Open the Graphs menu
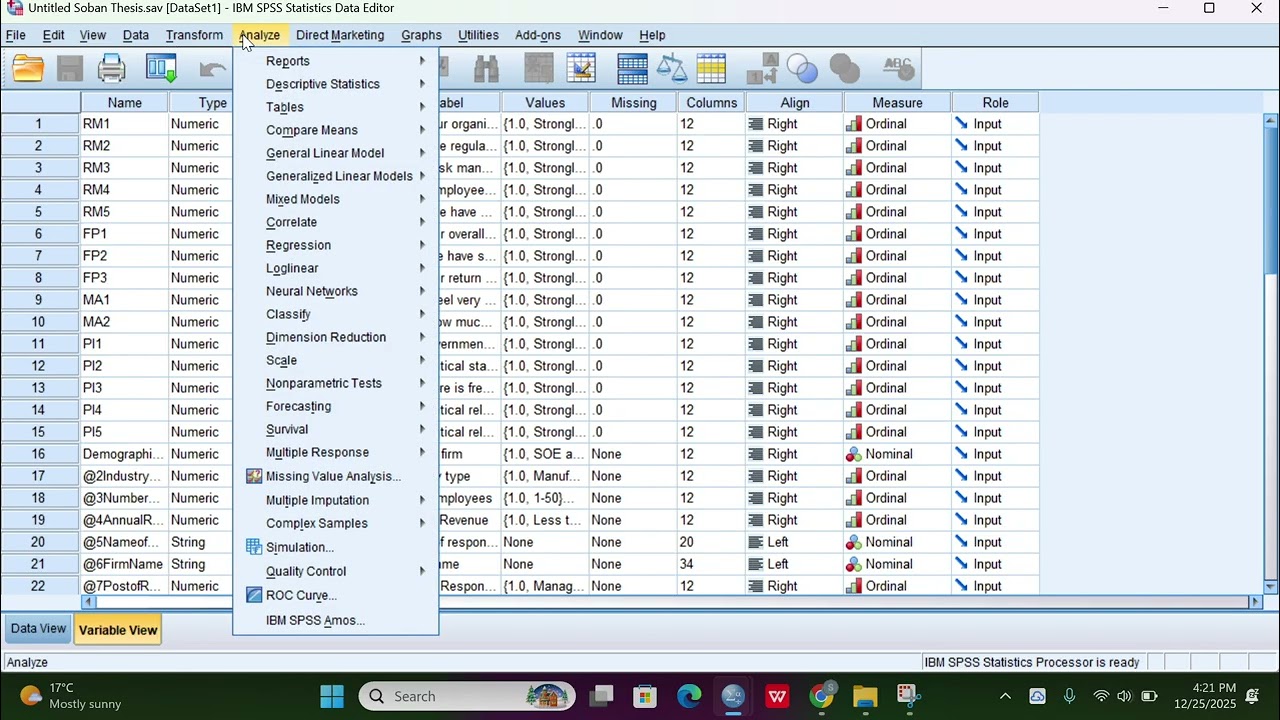This screenshot has width=1280, height=720. click(421, 35)
